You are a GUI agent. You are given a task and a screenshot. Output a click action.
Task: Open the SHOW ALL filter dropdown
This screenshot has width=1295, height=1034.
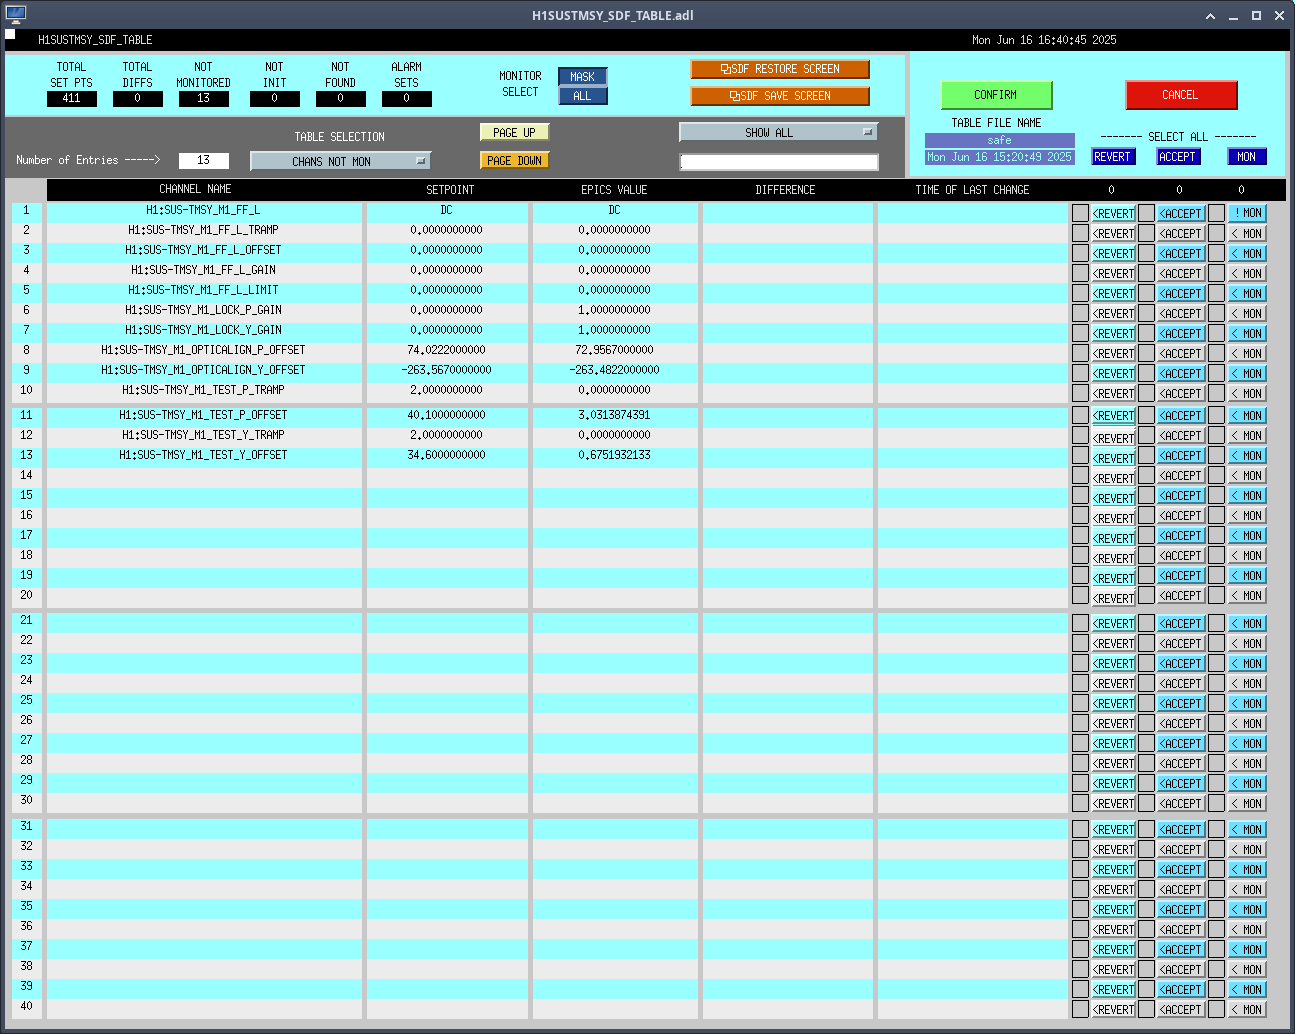778,132
